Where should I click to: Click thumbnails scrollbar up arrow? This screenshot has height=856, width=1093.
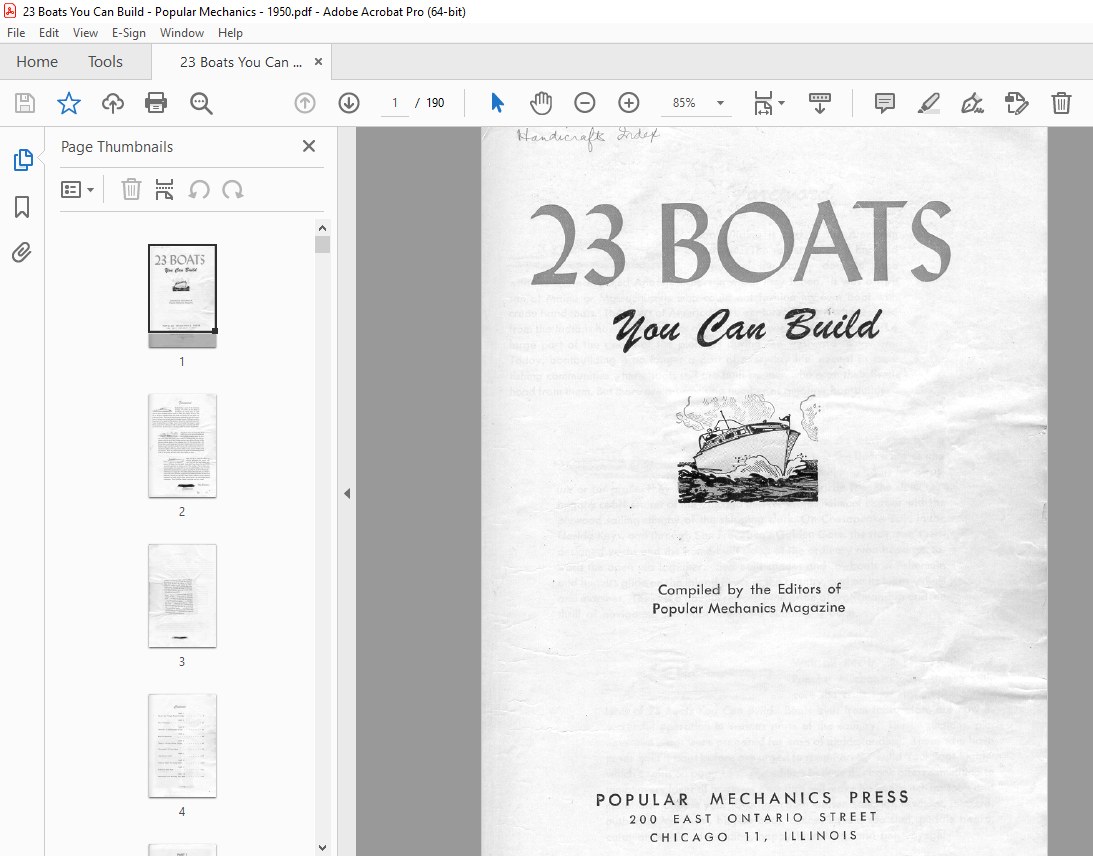point(322,228)
